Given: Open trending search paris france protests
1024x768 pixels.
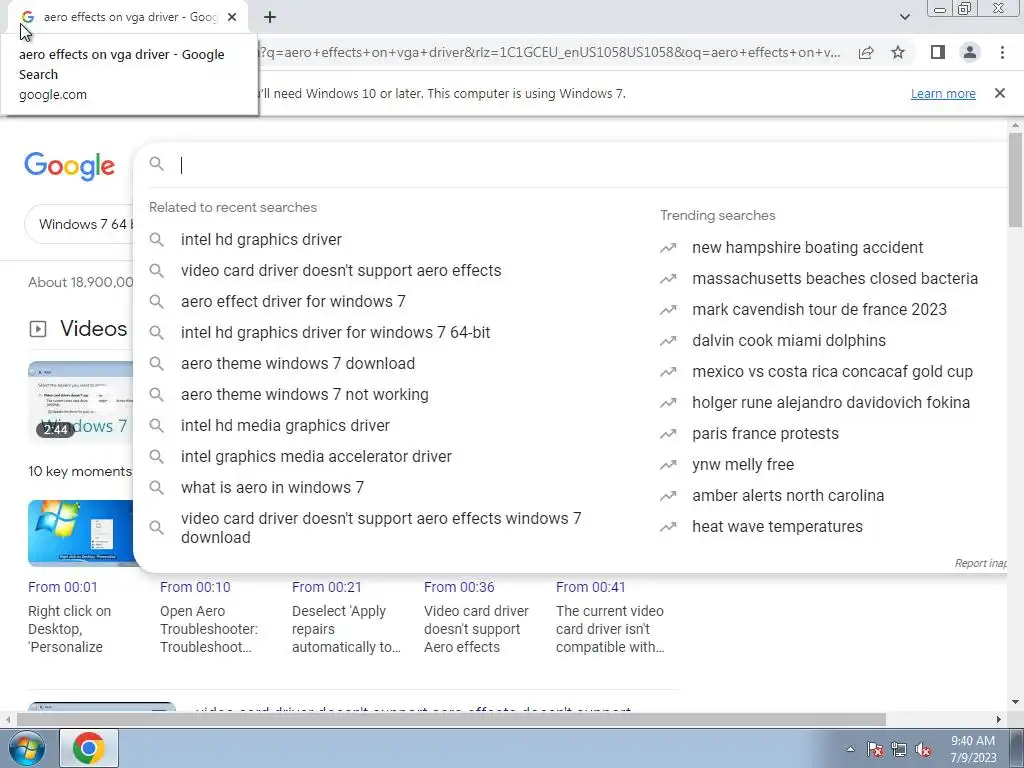Looking at the screenshot, I should point(765,434).
